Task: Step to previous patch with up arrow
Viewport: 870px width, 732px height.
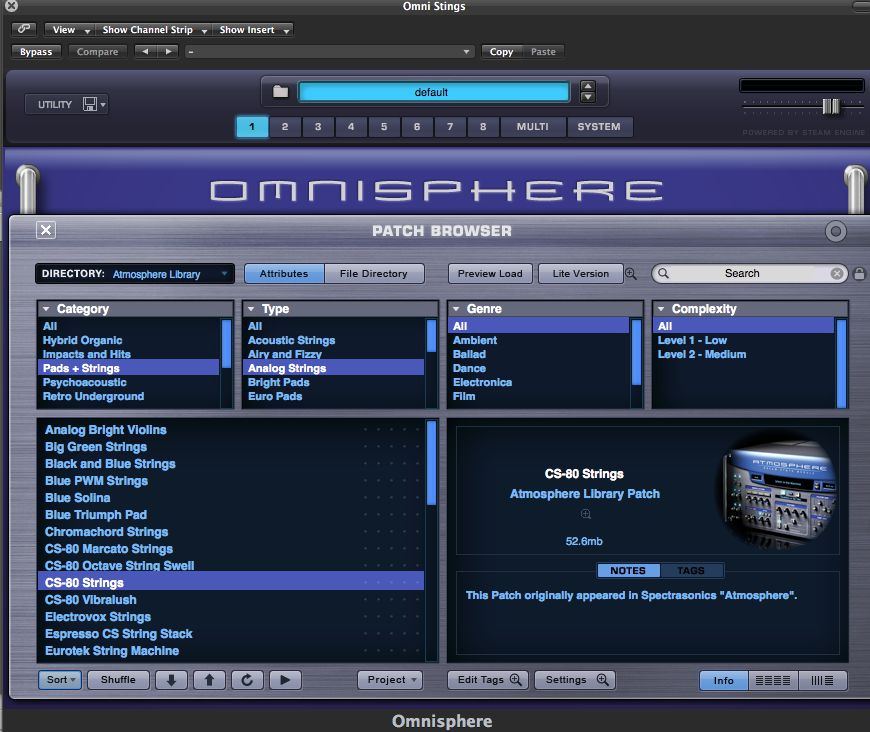Action: pos(209,680)
